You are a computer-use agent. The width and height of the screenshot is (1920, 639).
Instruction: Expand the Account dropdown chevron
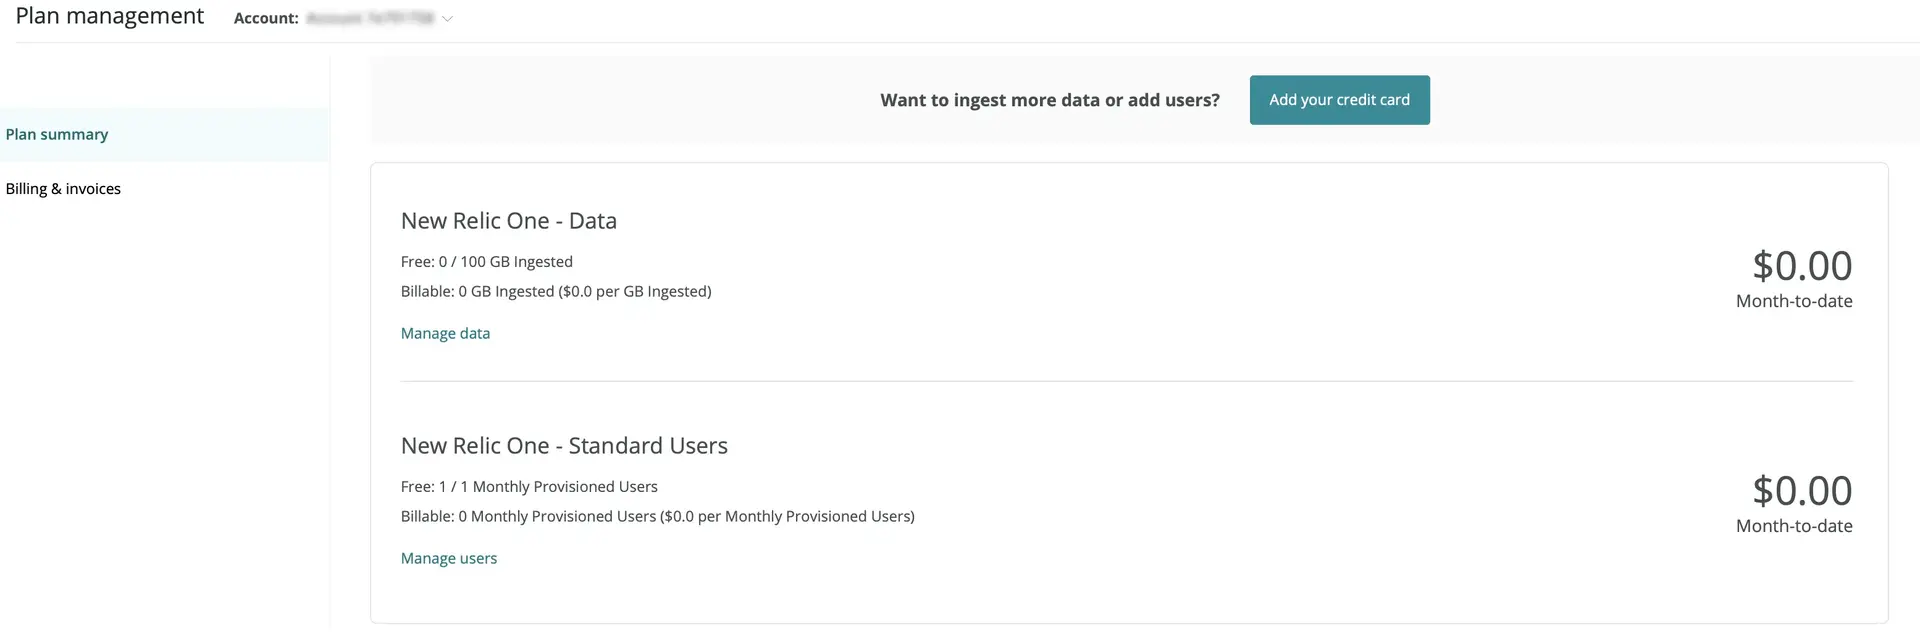pyautogui.click(x=447, y=19)
